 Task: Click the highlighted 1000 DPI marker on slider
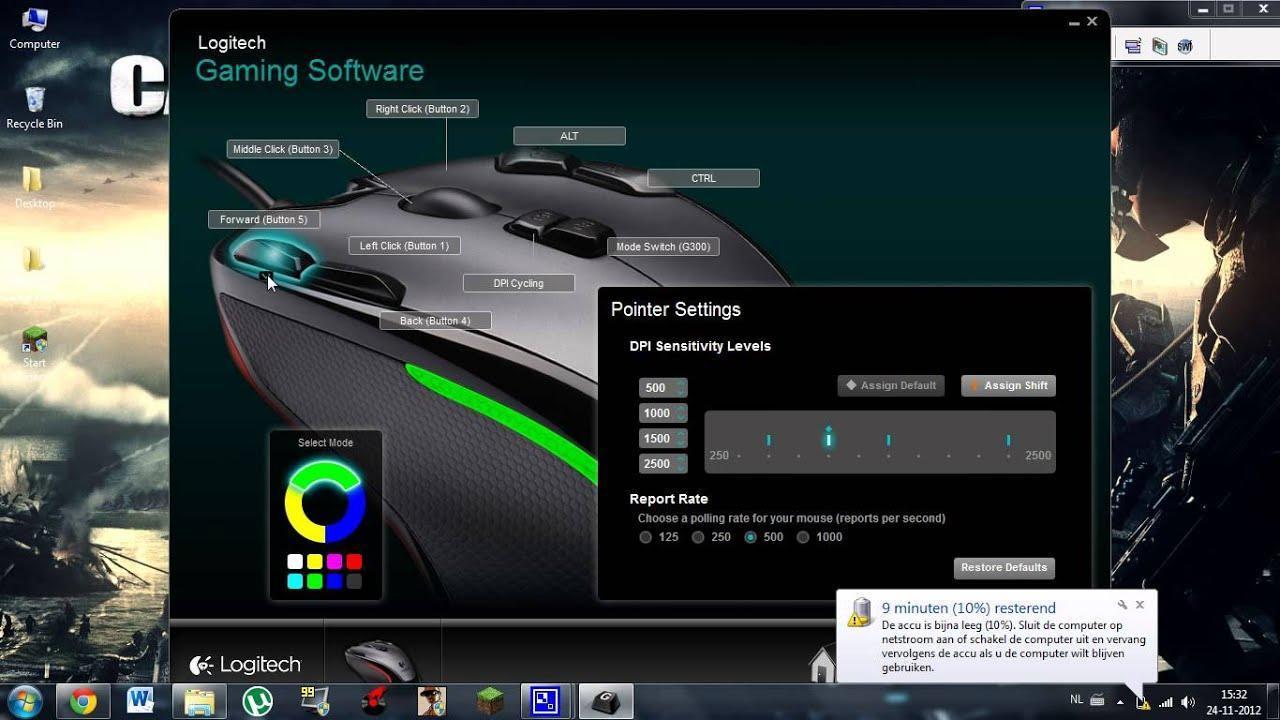point(828,439)
